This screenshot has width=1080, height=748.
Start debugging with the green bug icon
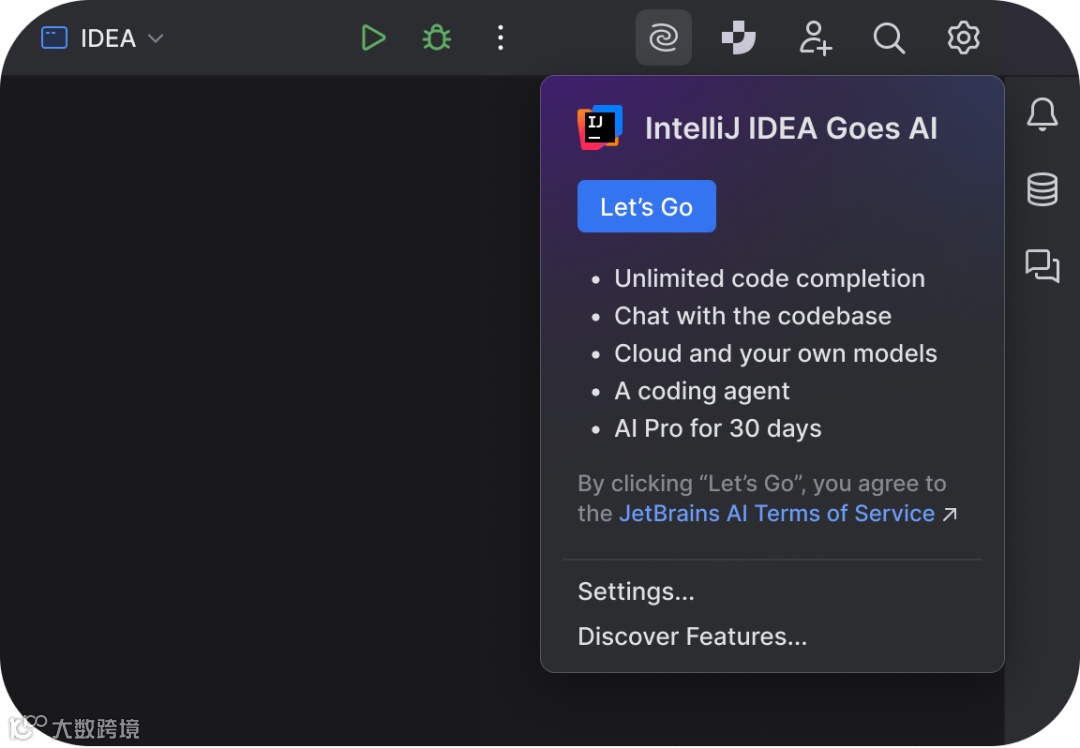436,39
